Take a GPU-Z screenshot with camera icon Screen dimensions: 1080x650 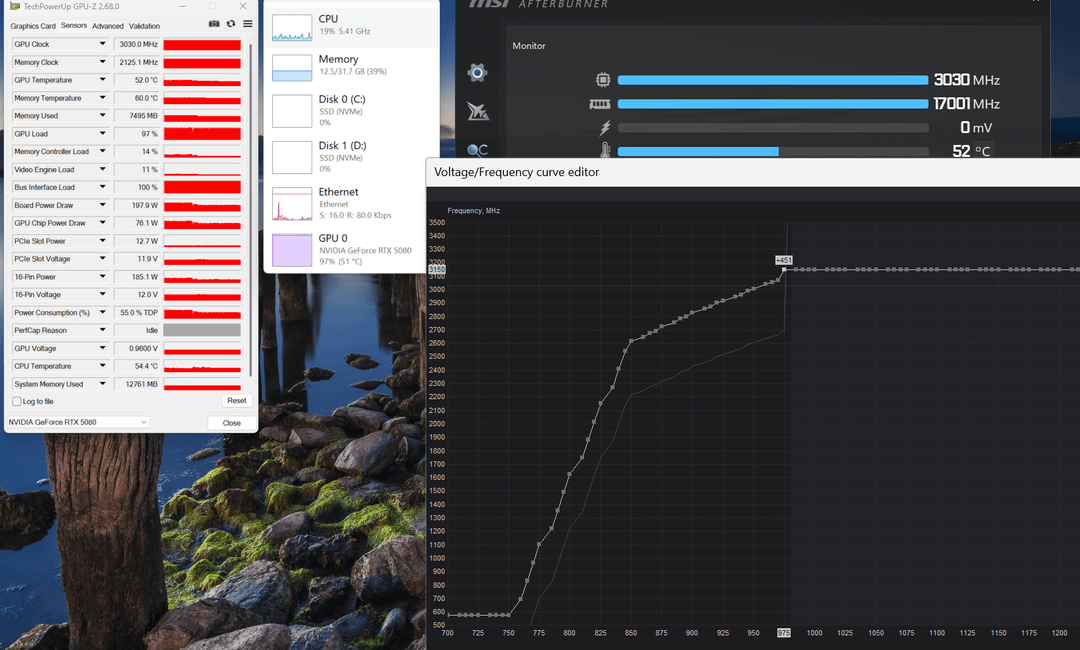point(214,24)
